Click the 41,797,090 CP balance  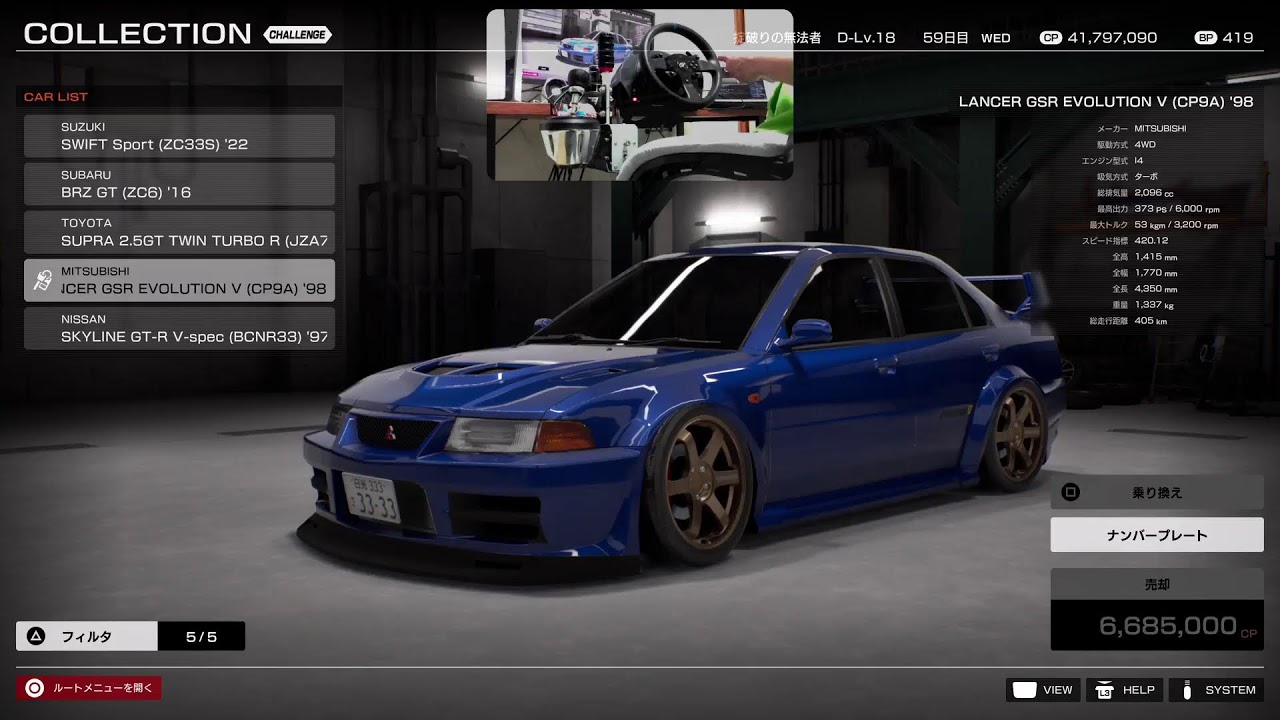[1112, 38]
